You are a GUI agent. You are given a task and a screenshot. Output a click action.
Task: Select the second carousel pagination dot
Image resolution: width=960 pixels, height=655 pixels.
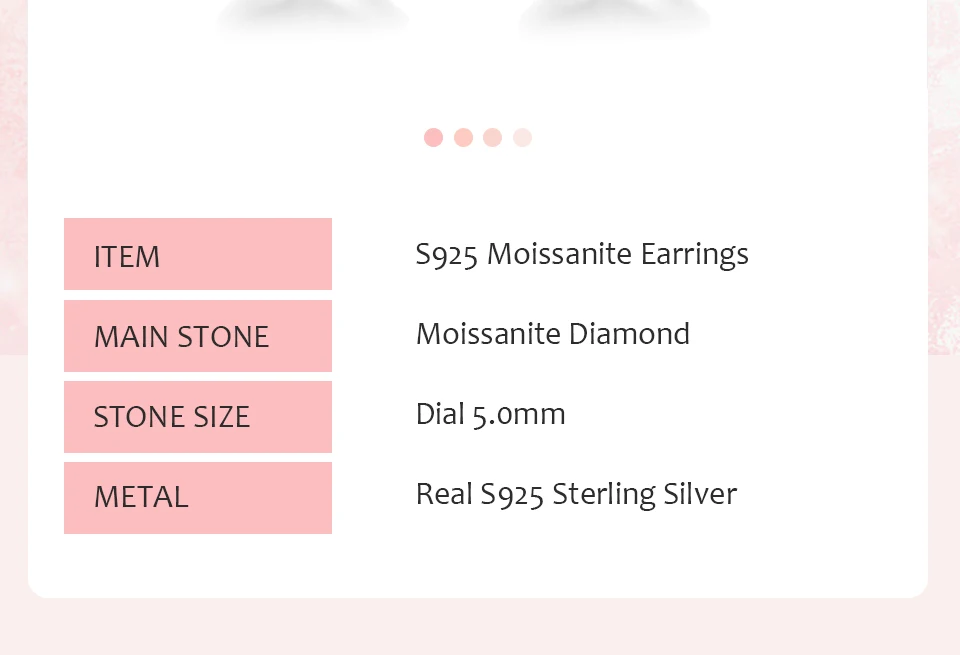coord(463,138)
